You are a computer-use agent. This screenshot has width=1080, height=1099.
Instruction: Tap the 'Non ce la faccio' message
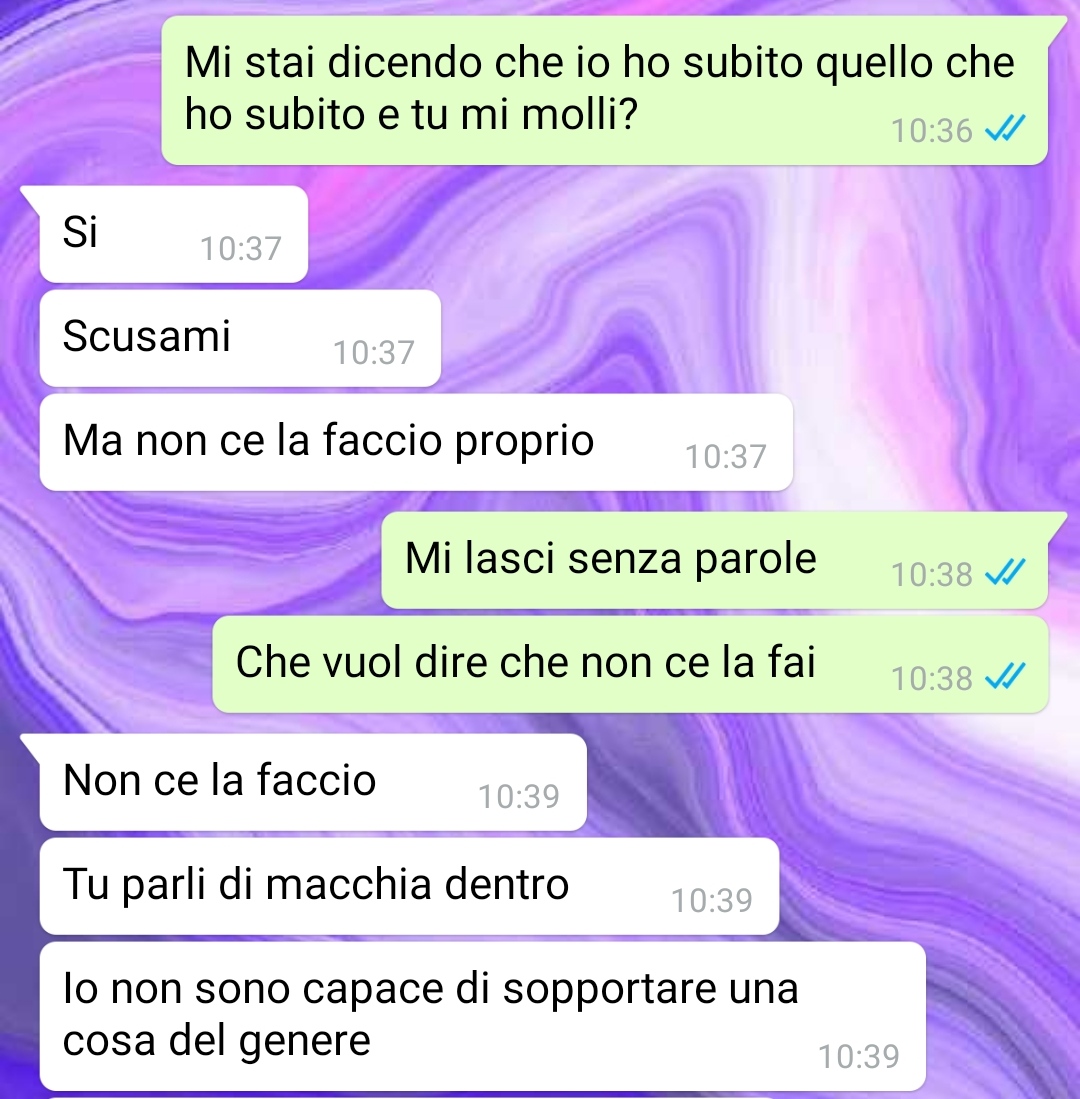pos(313,782)
